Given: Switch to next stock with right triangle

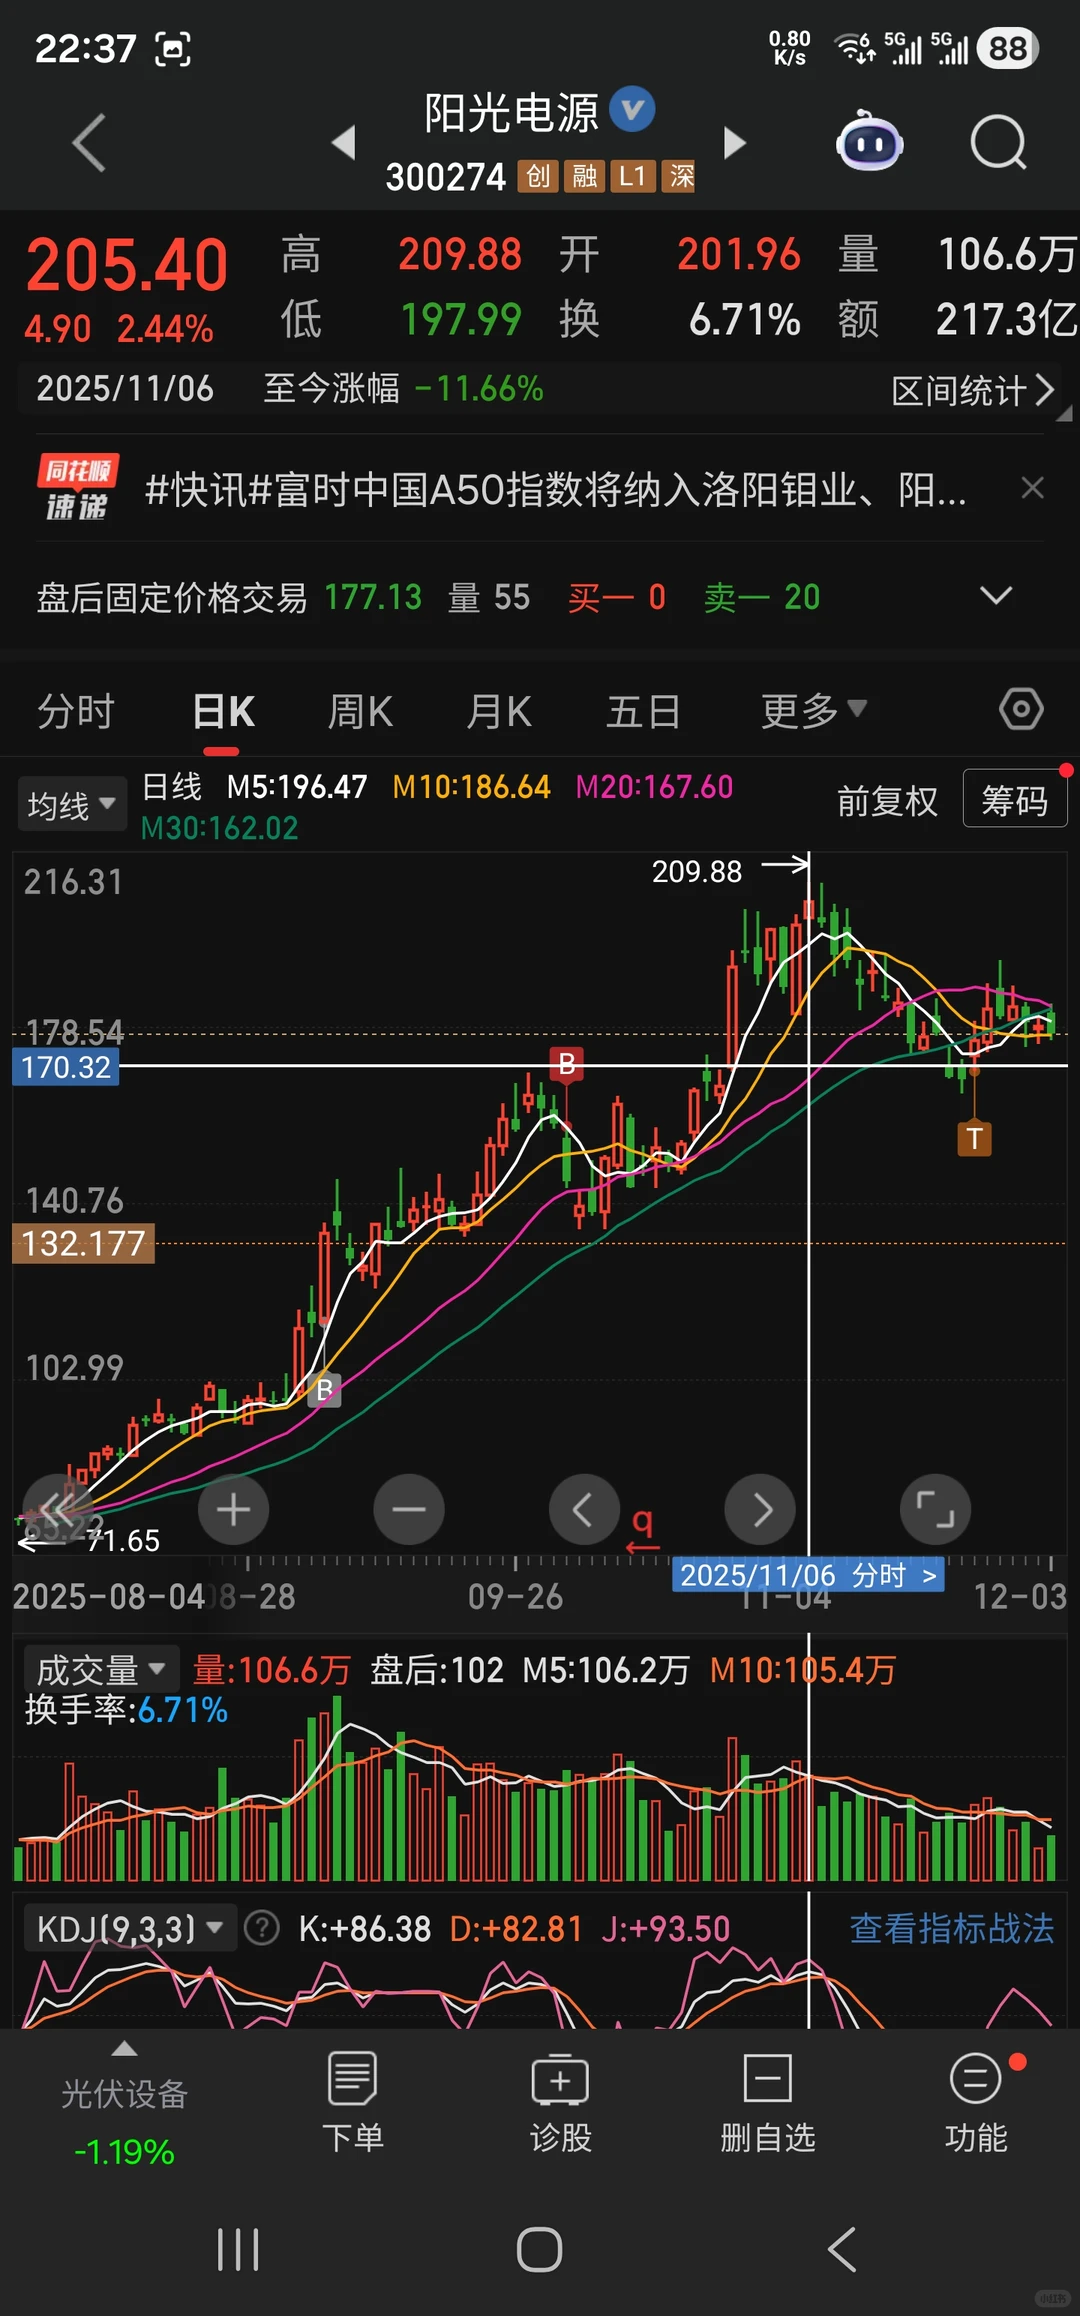Looking at the screenshot, I should (735, 142).
